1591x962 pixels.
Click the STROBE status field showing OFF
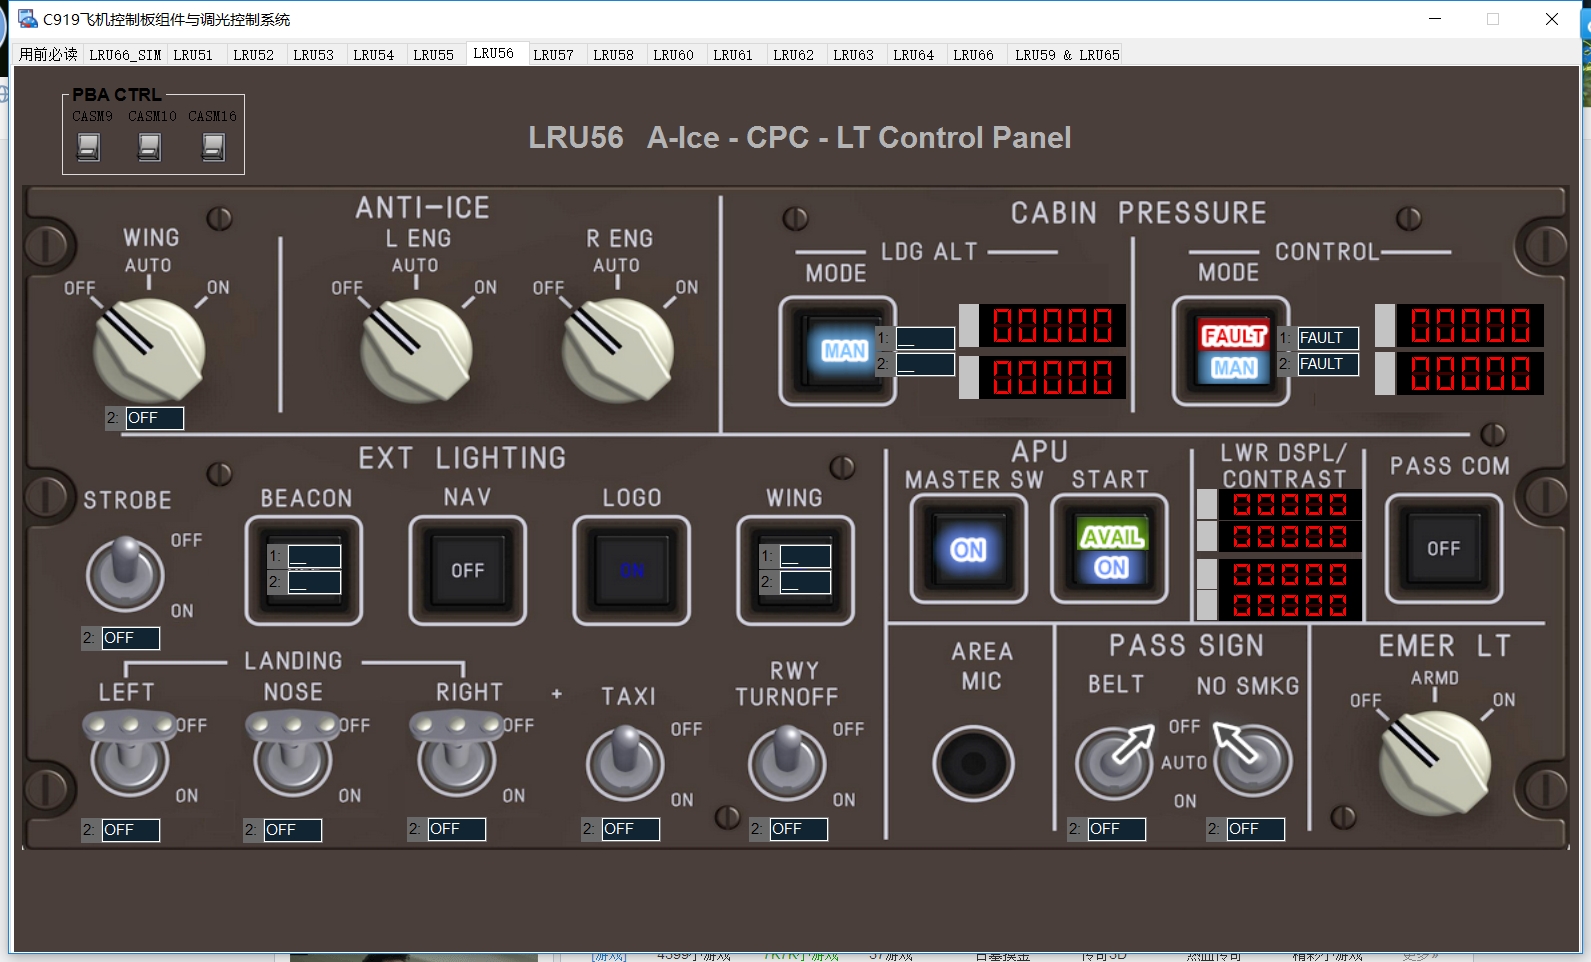click(x=130, y=638)
